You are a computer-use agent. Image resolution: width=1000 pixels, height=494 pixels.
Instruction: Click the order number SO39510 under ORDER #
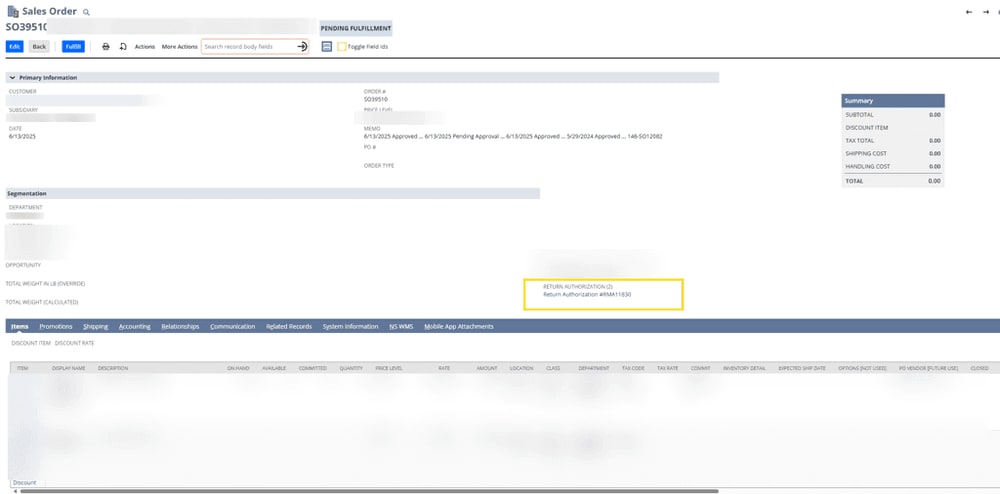click(376, 99)
